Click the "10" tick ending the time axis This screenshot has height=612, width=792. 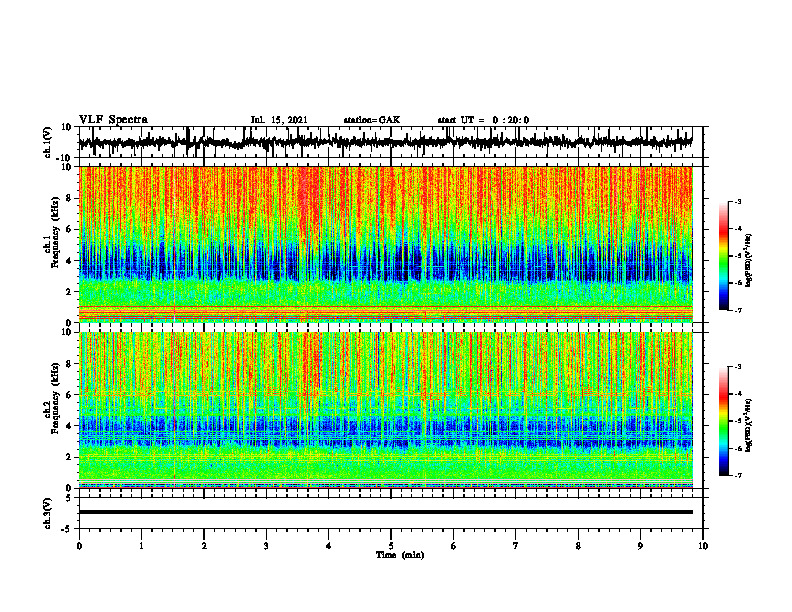coord(703,546)
